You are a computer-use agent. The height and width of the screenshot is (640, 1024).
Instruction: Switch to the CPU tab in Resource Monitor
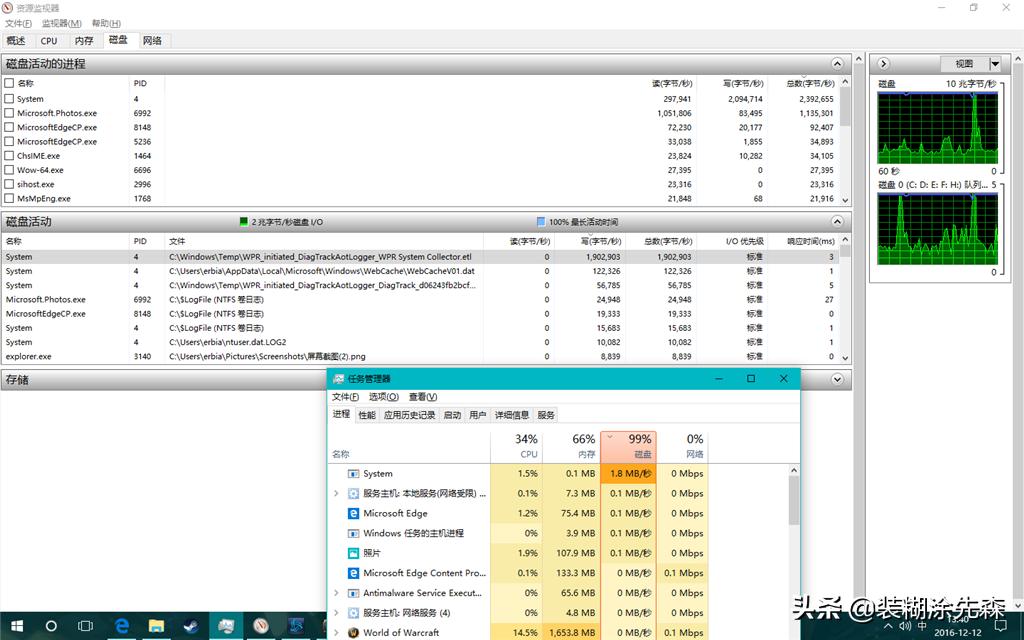coord(49,41)
